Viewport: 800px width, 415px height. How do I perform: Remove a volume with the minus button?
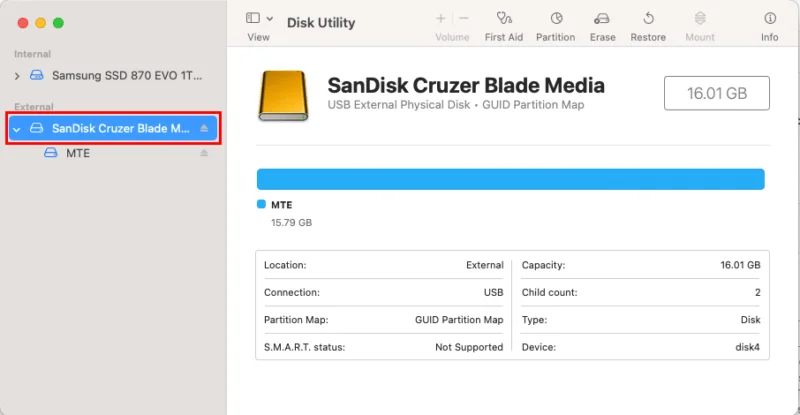[x=463, y=19]
